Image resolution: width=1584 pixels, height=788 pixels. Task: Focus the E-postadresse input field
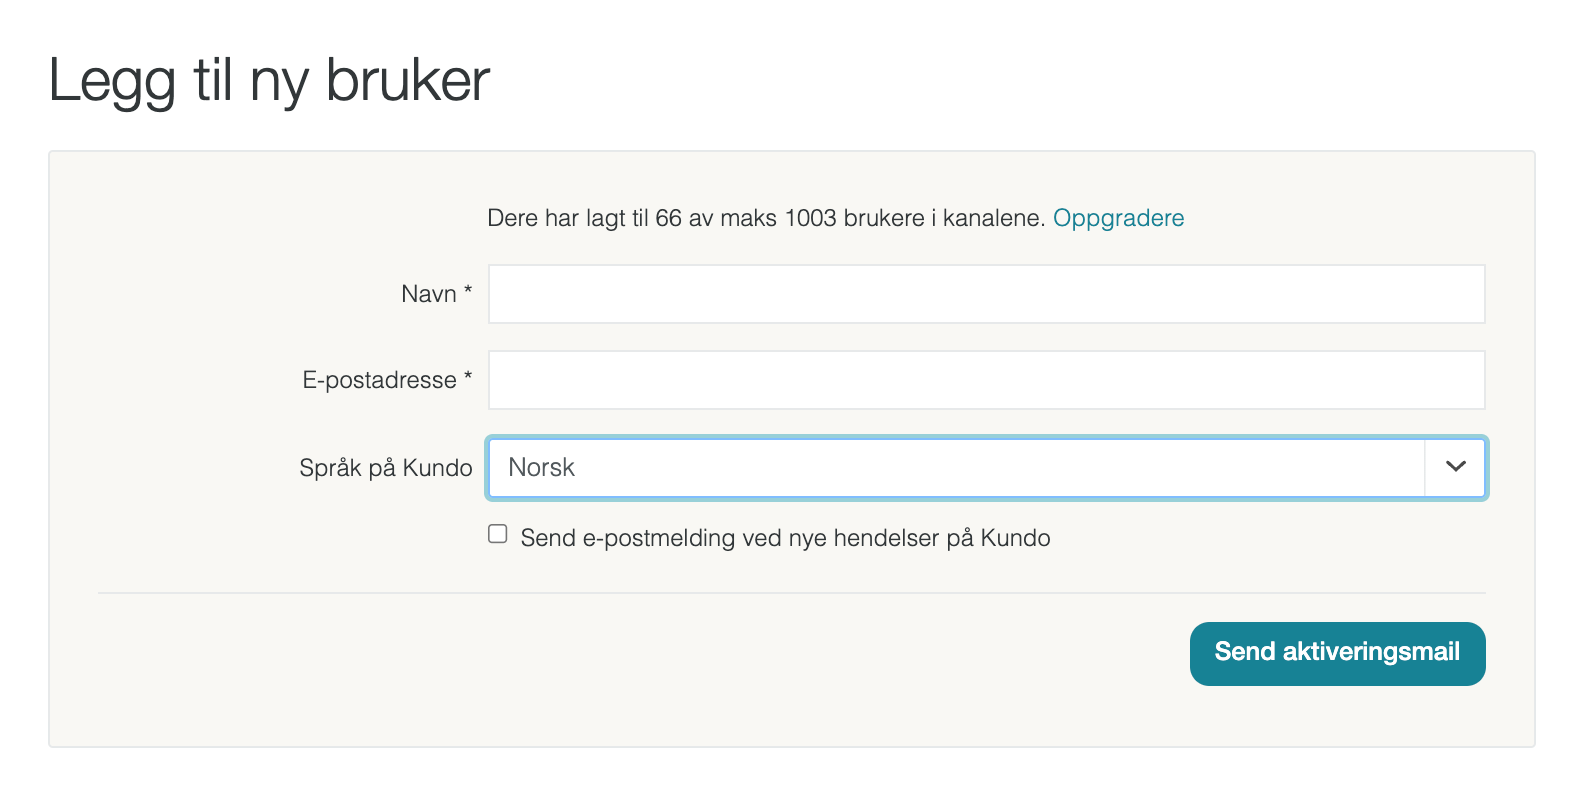(x=985, y=380)
